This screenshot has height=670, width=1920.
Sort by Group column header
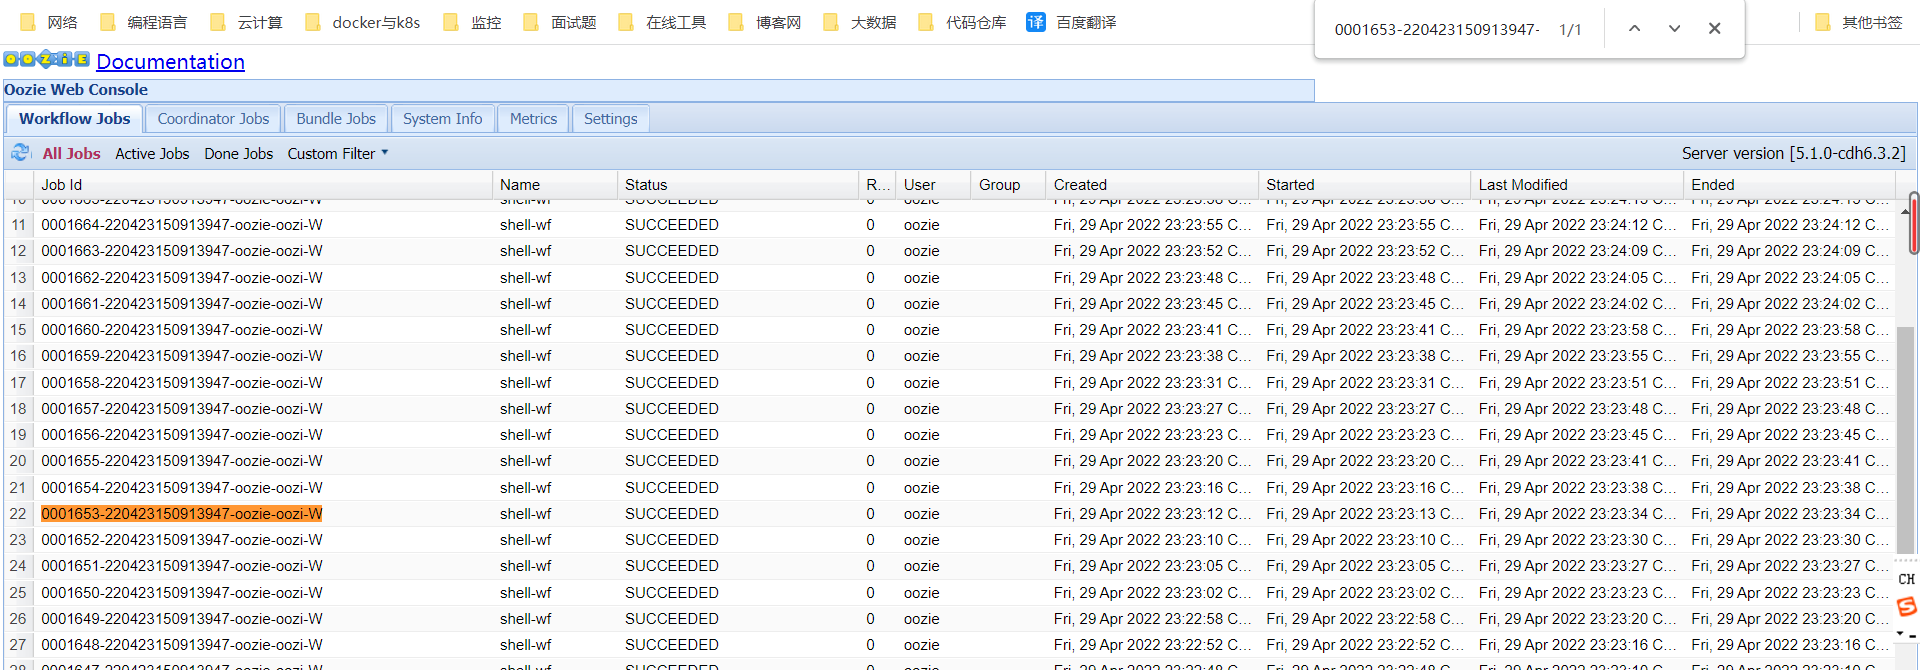(1007, 184)
